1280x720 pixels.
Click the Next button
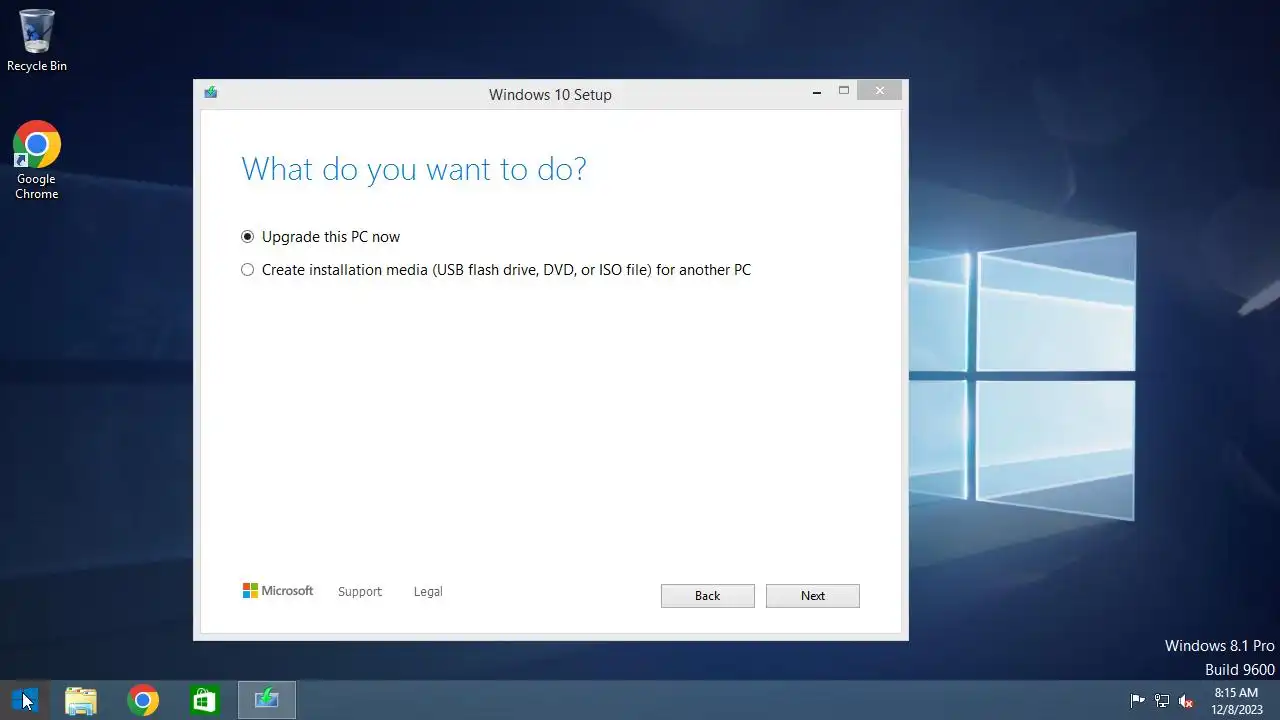(813, 596)
